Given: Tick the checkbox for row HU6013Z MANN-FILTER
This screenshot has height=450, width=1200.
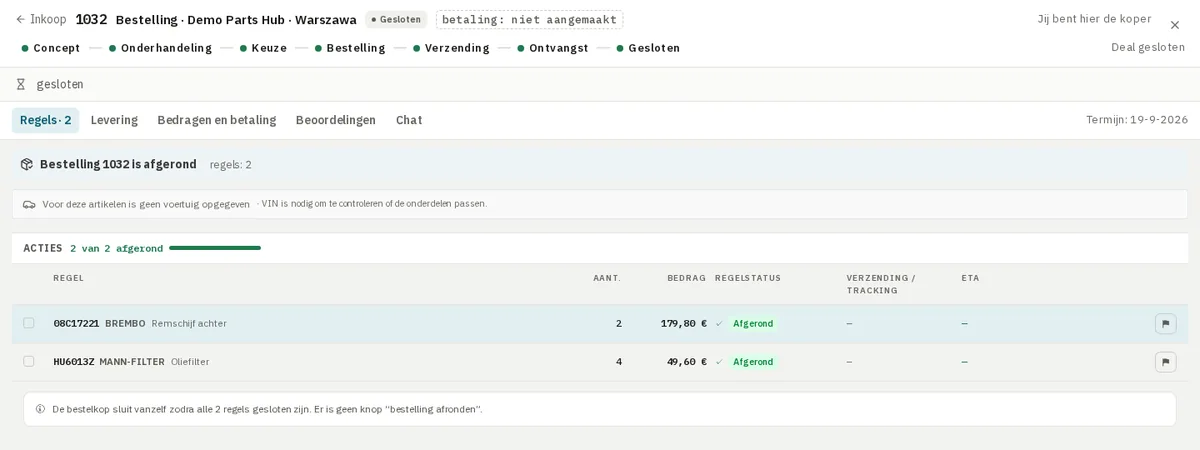Looking at the screenshot, I should pyautogui.click(x=29, y=361).
